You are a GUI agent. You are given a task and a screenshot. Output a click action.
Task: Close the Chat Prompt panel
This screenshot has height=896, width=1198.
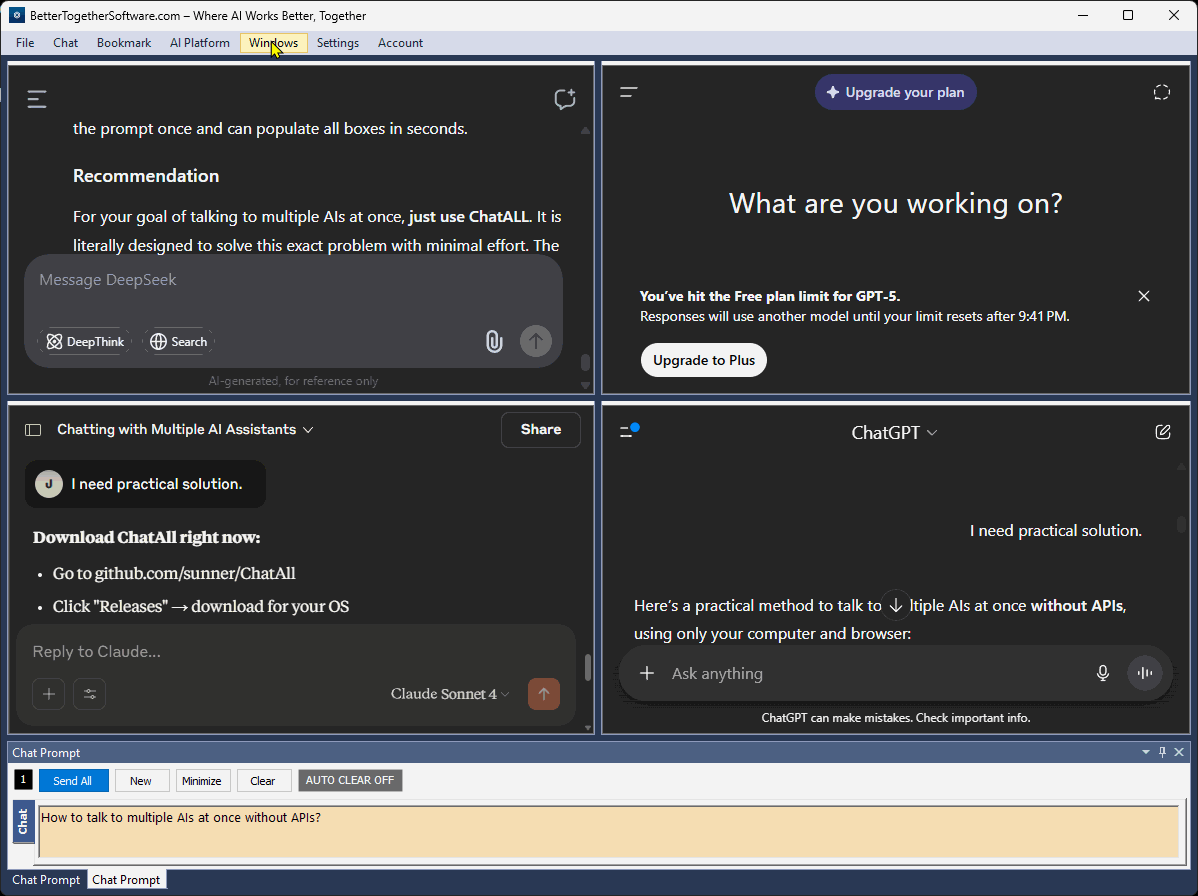[x=1179, y=752]
